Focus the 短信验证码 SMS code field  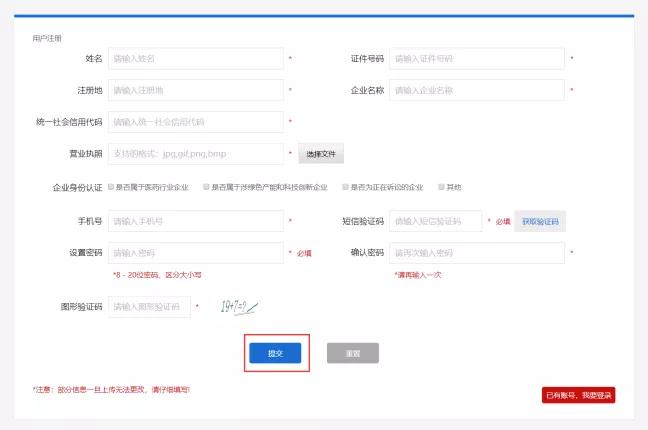pyautogui.click(x=435, y=221)
